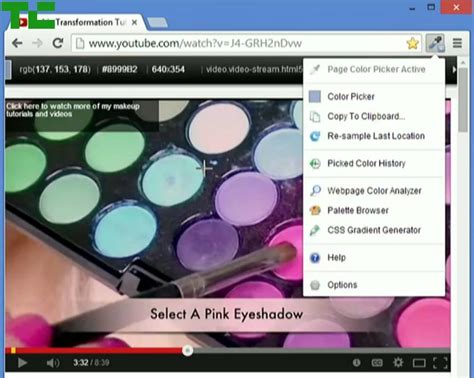Click the rgb(137, 153, 178) value in color bar
Image resolution: width=474 pixels, height=378 pixels.
point(55,69)
